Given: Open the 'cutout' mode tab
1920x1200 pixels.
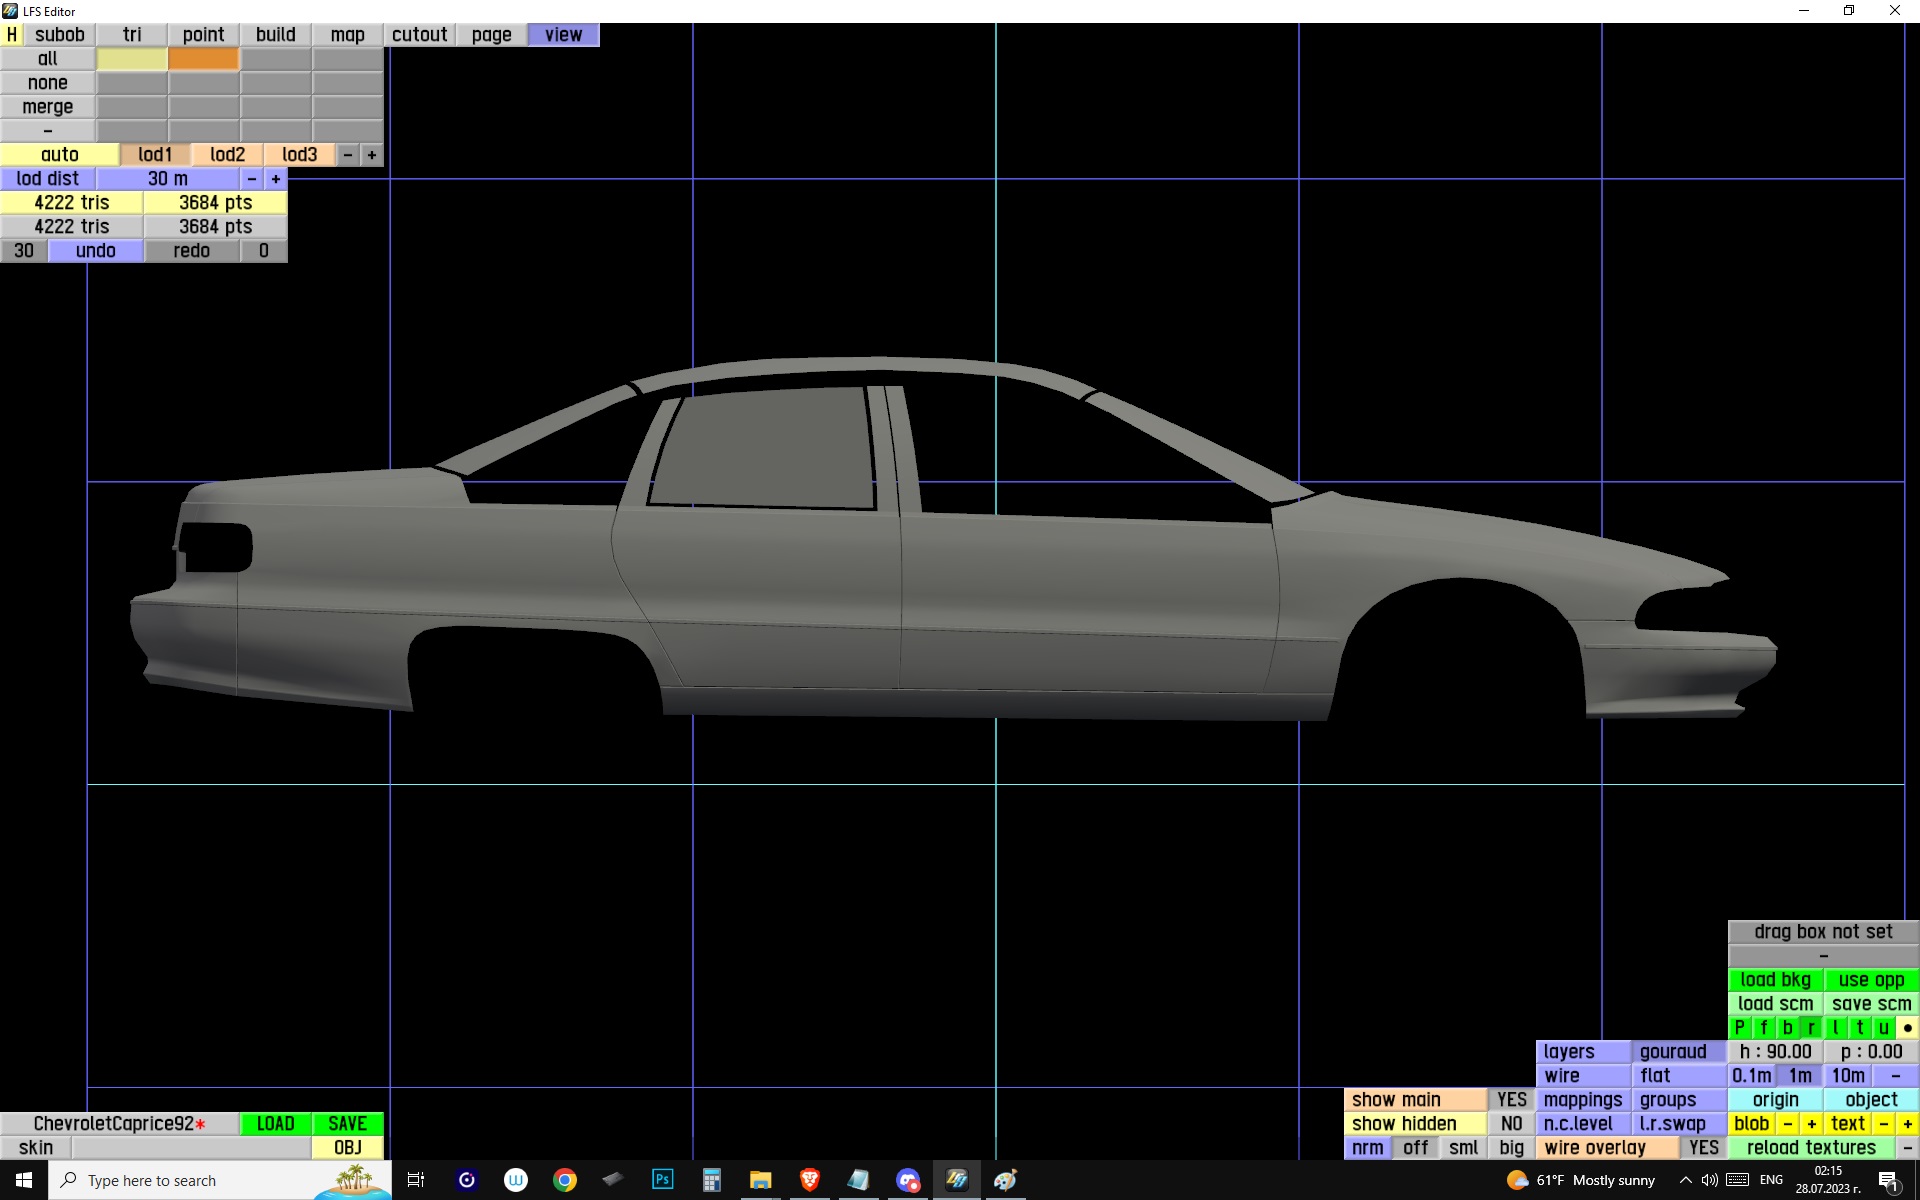Looking at the screenshot, I should [x=419, y=35].
